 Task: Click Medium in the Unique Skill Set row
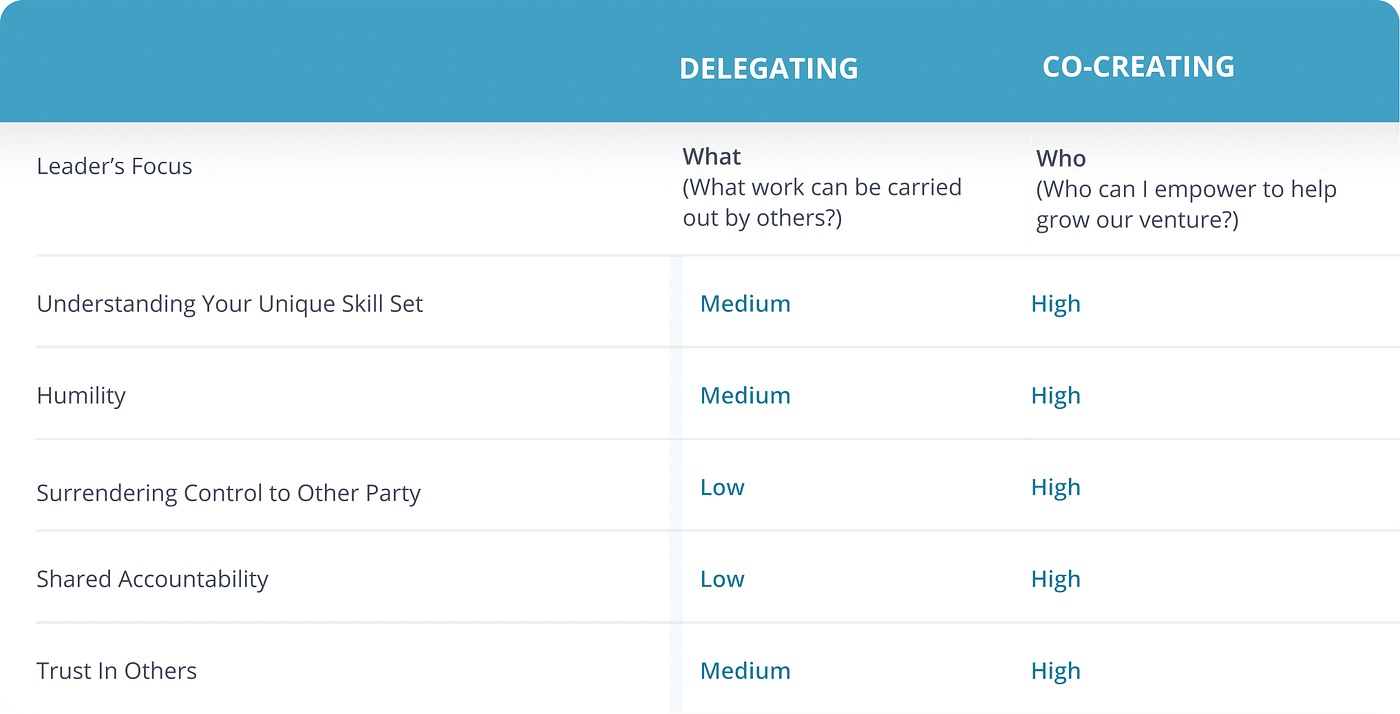click(745, 303)
